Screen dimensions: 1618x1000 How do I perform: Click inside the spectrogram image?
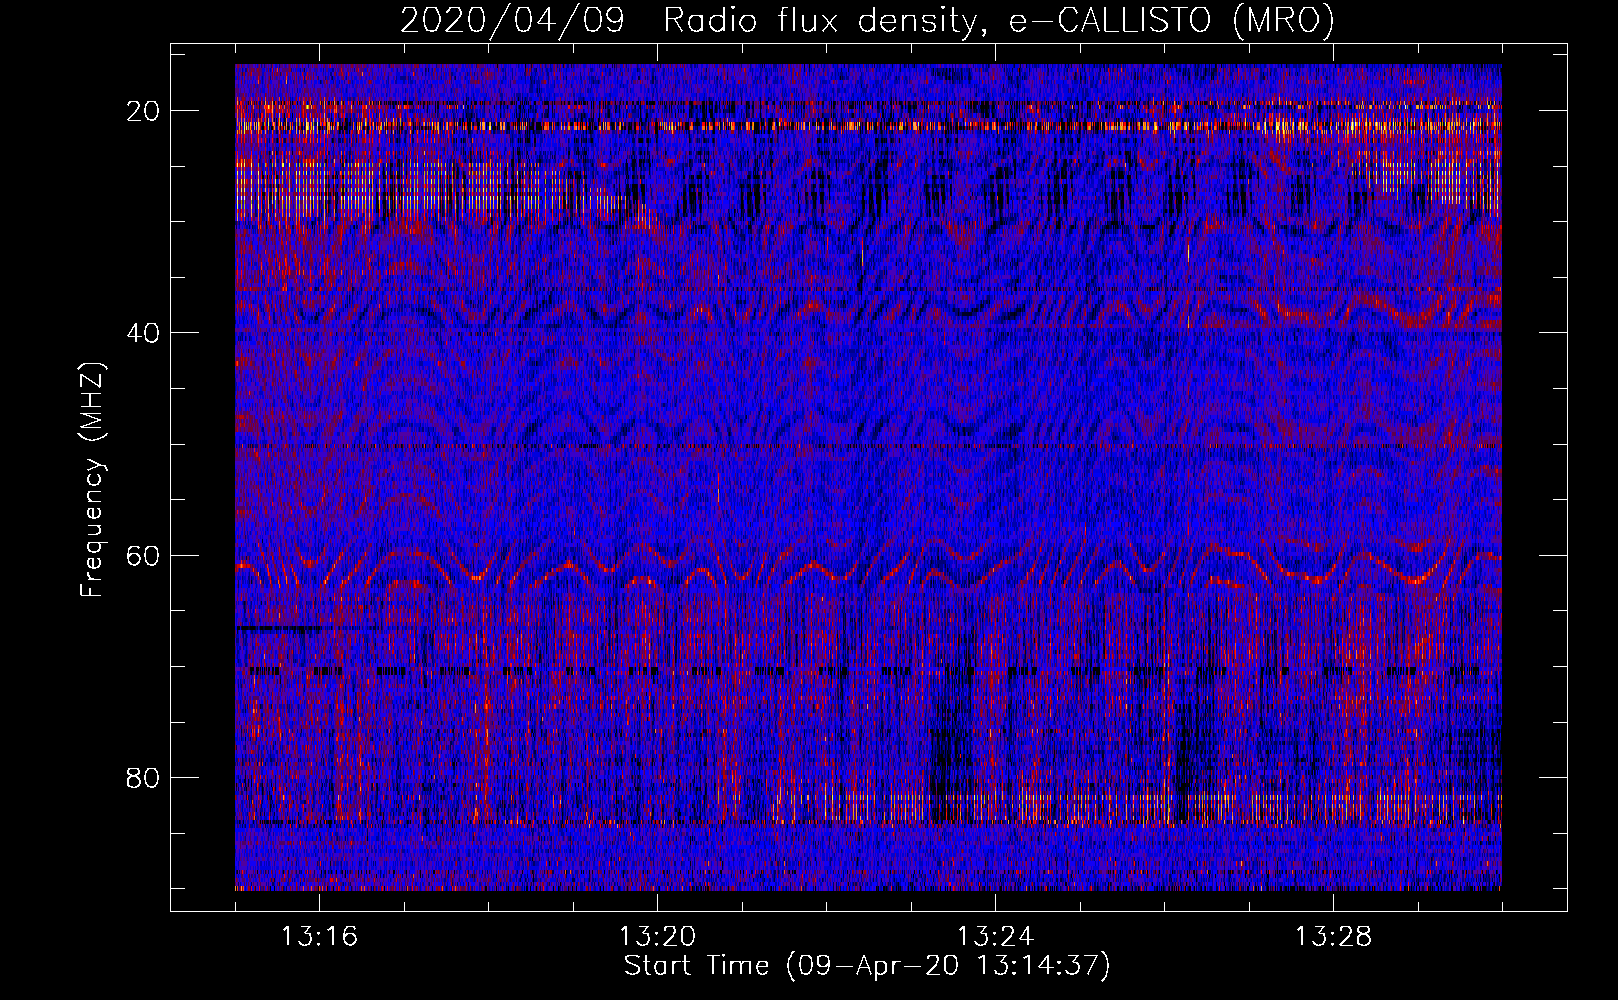pyautogui.click(x=868, y=477)
